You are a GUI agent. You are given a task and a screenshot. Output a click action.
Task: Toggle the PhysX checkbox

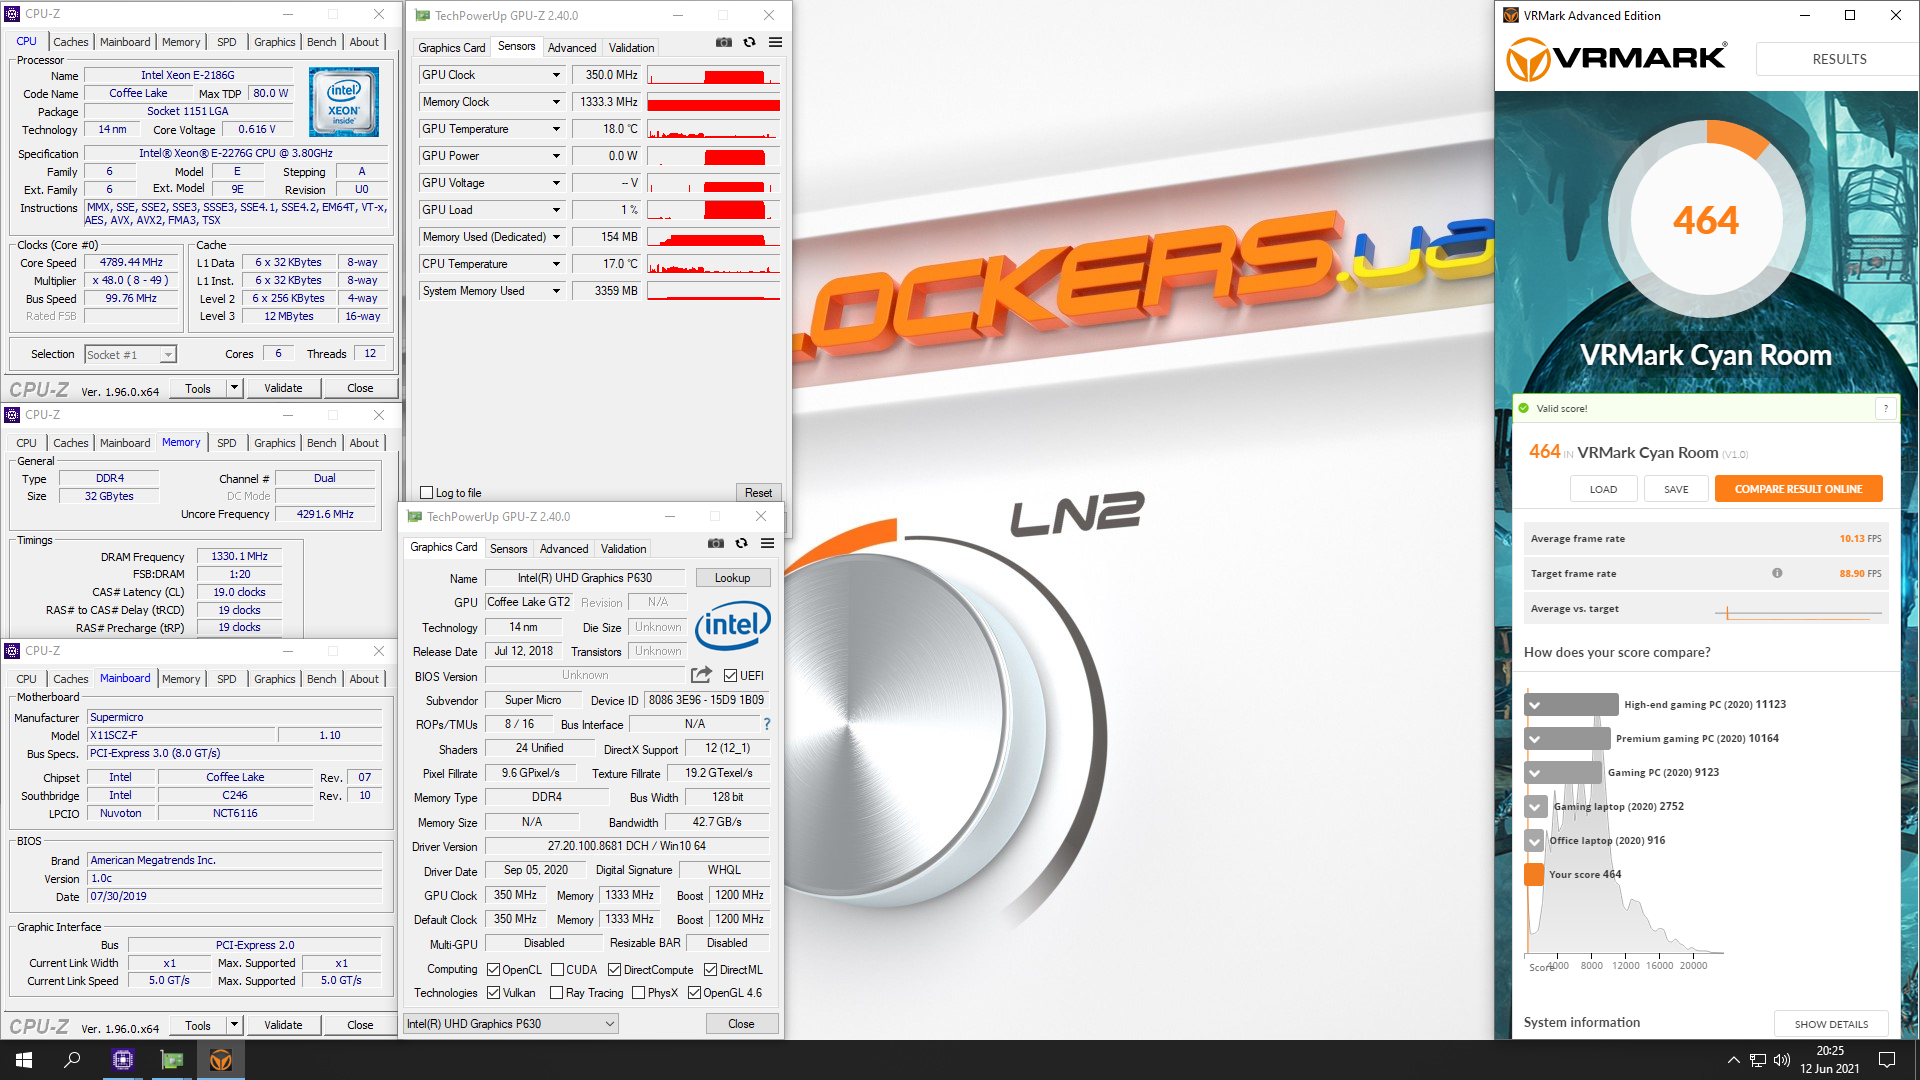pos(638,993)
